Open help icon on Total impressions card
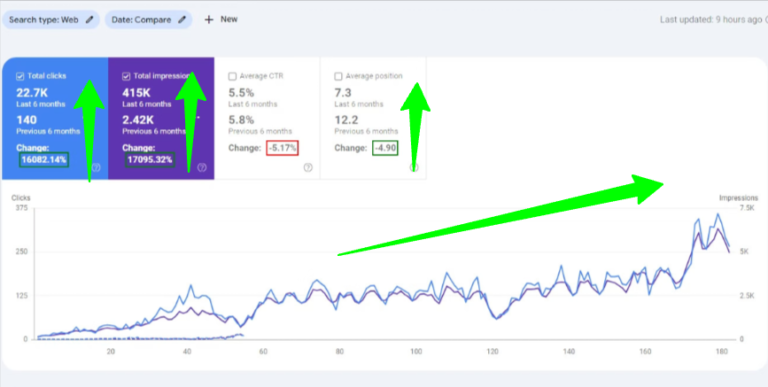This screenshot has height=387, width=768. 202,168
